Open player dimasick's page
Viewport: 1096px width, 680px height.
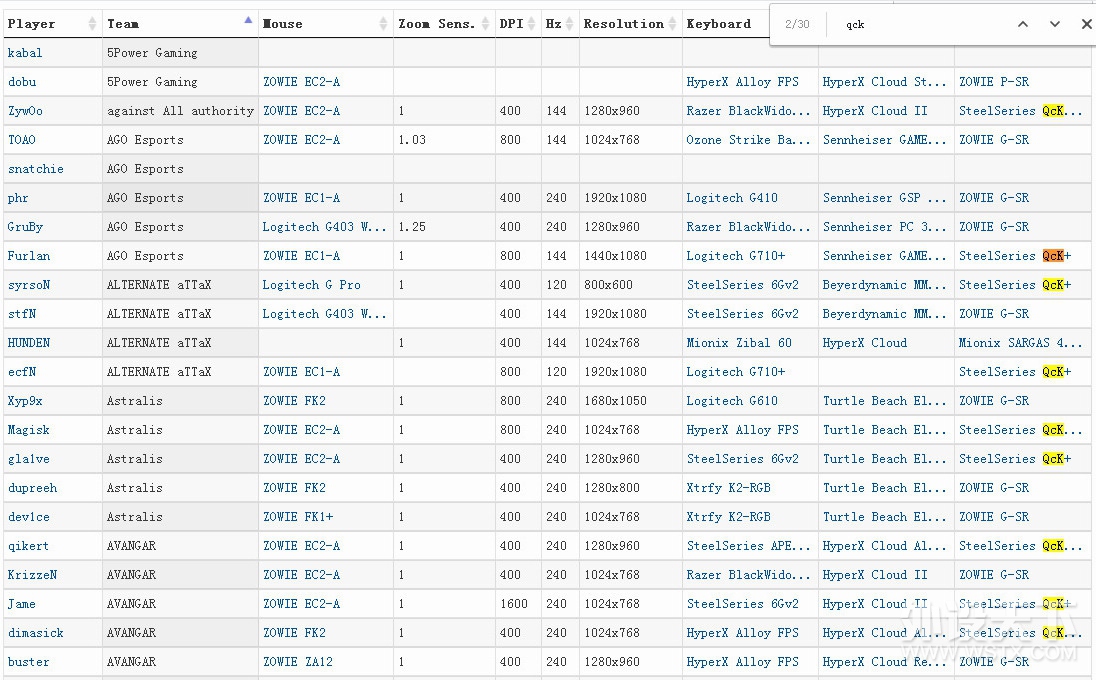tap(36, 633)
